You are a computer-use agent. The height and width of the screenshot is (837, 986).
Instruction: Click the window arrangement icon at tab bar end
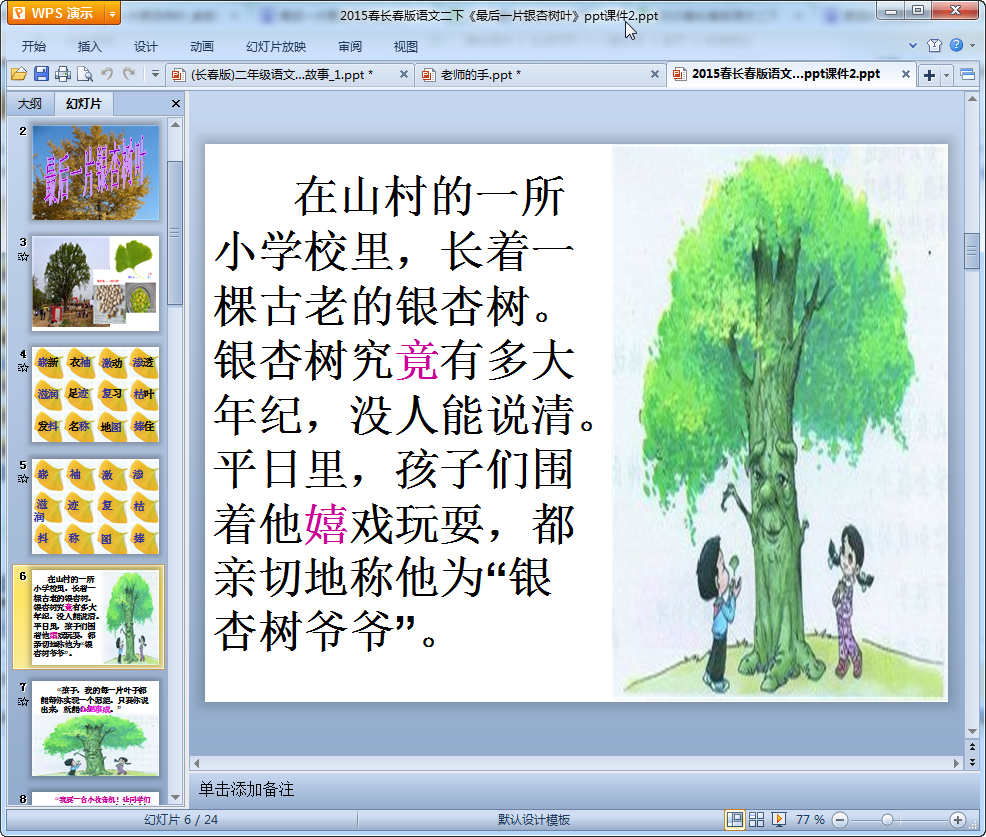pyautogui.click(x=968, y=75)
